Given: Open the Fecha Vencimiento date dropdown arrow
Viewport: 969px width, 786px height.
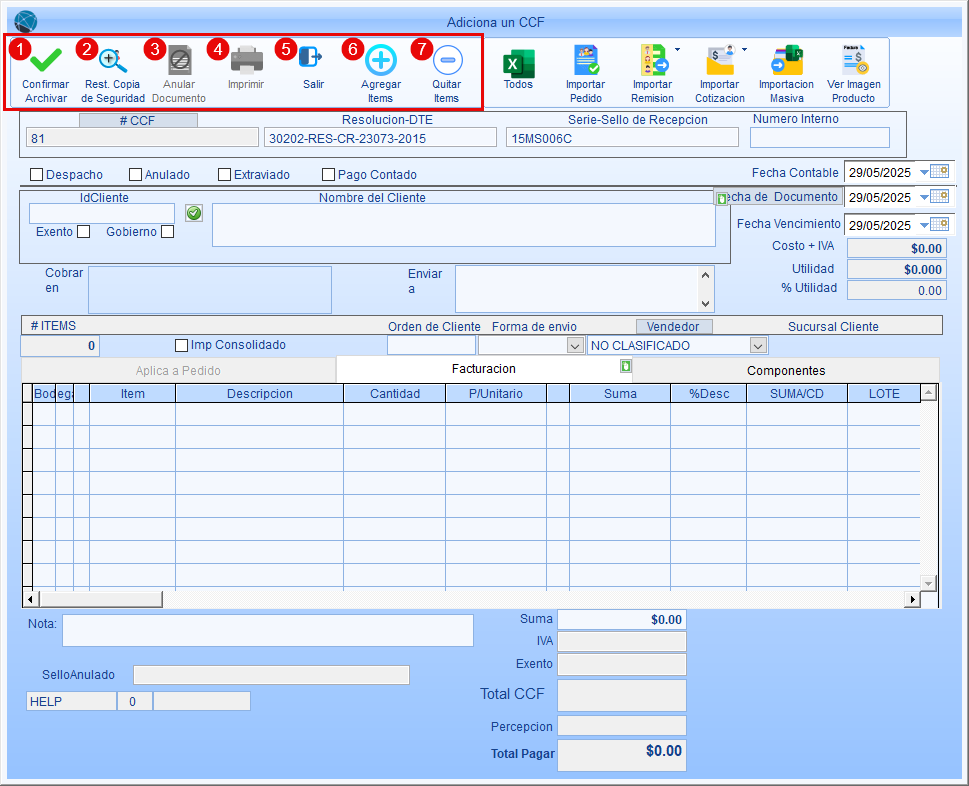Looking at the screenshot, I should pyautogui.click(x=924, y=225).
